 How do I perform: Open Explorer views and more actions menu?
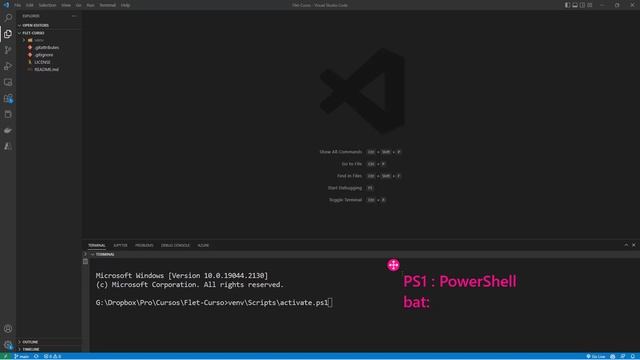[74, 16]
